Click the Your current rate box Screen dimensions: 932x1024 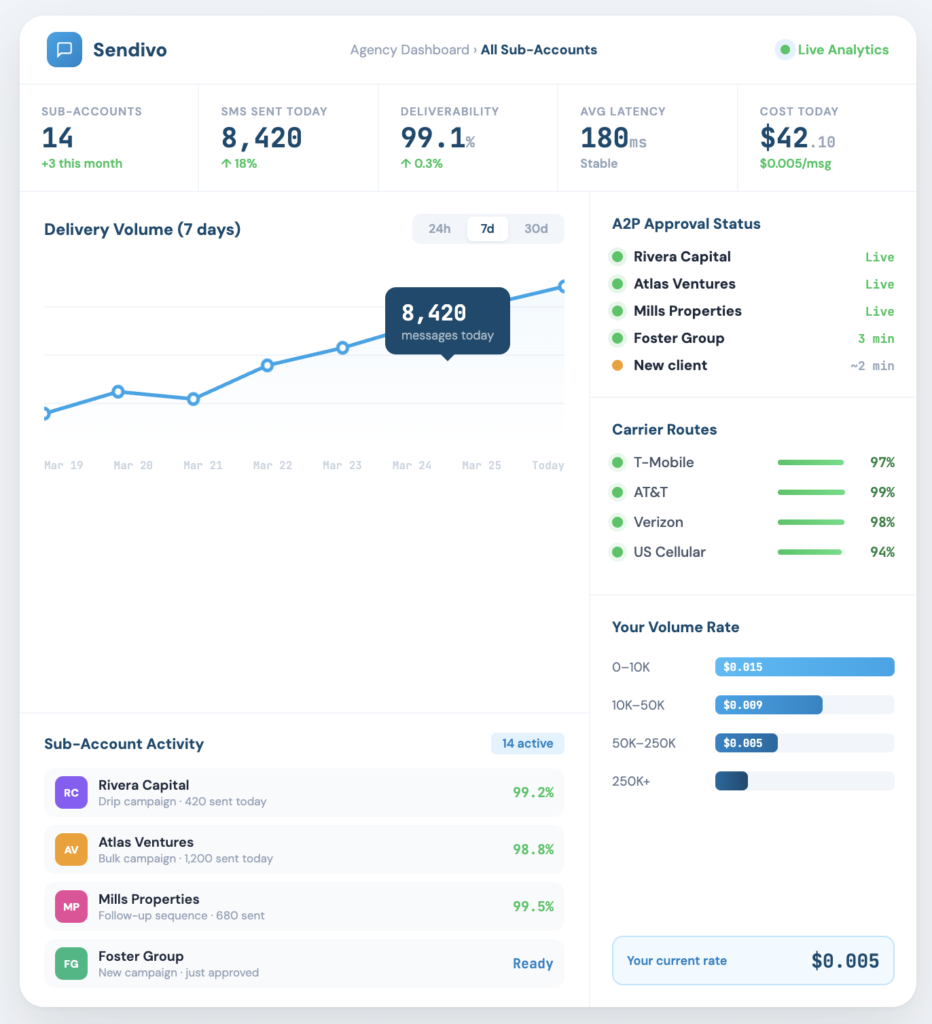(x=752, y=961)
